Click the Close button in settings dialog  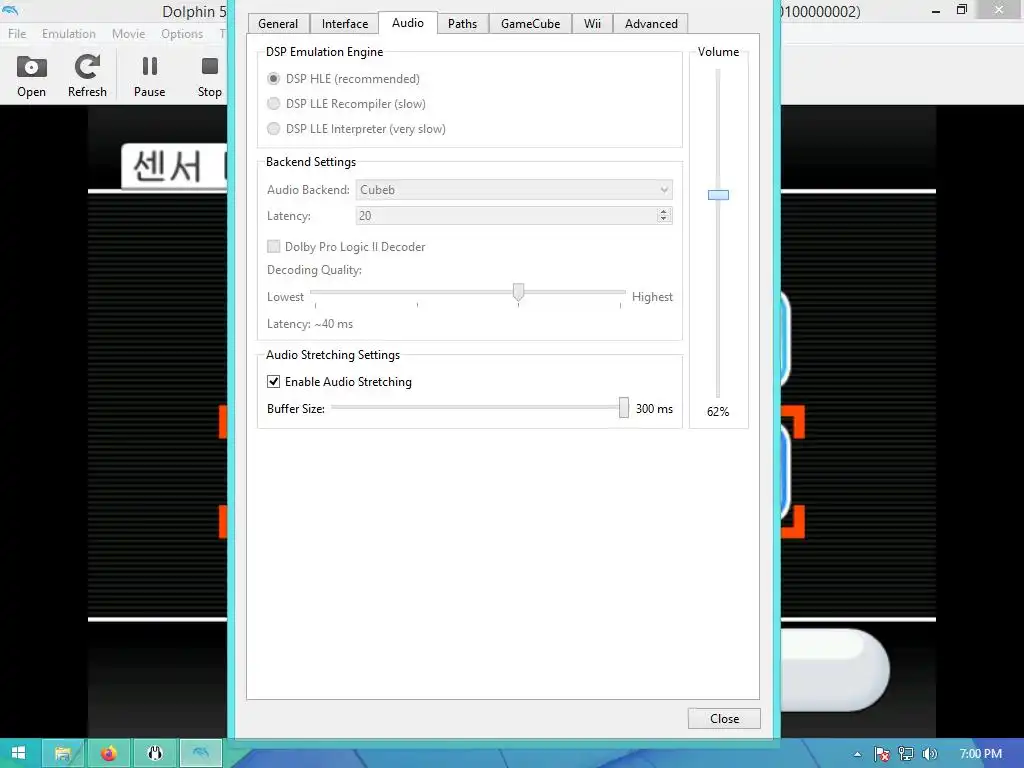pyautogui.click(x=724, y=718)
